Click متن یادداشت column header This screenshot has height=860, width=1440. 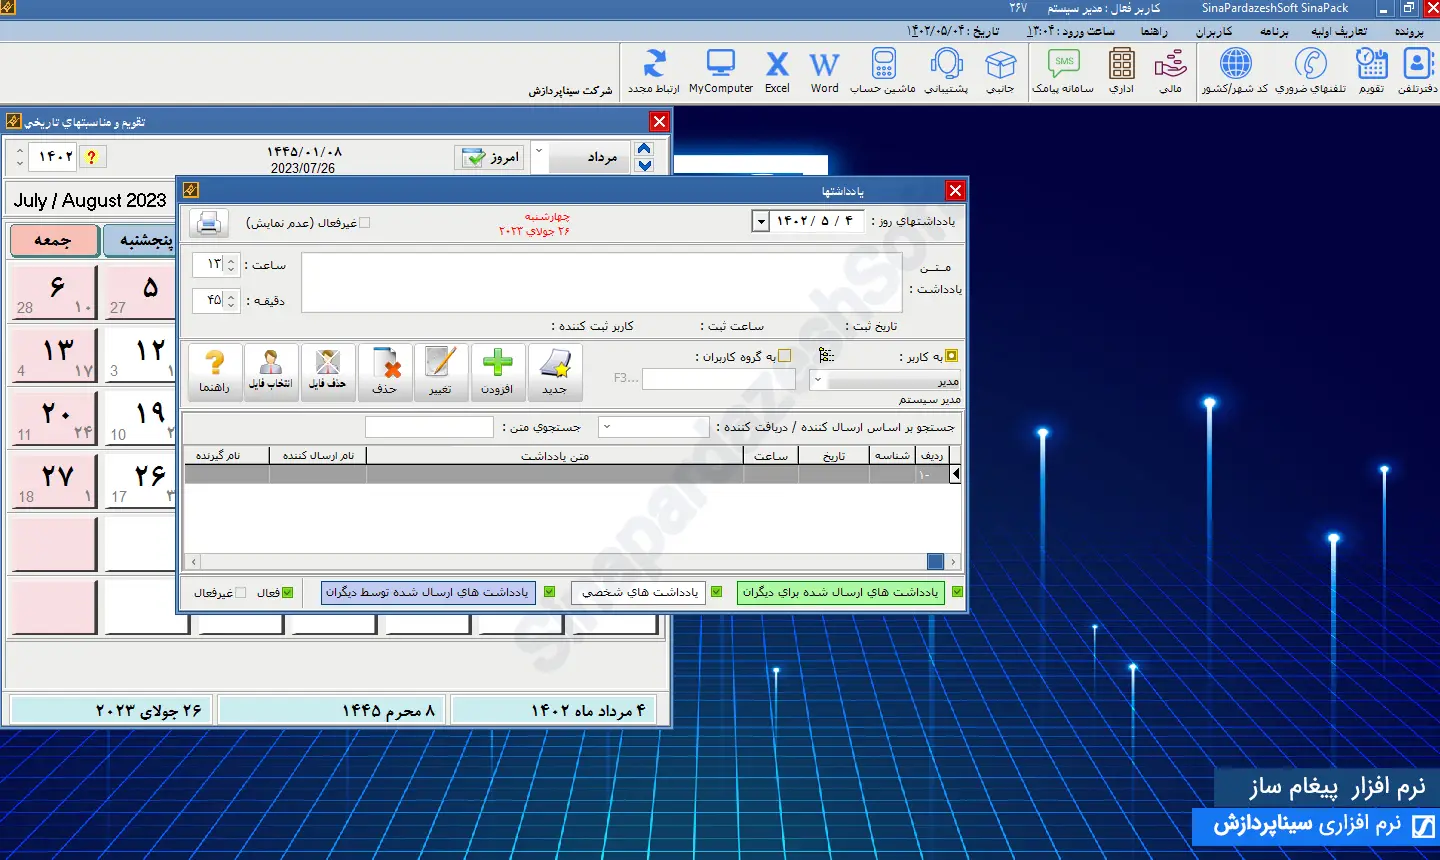(x=555, y=456)
